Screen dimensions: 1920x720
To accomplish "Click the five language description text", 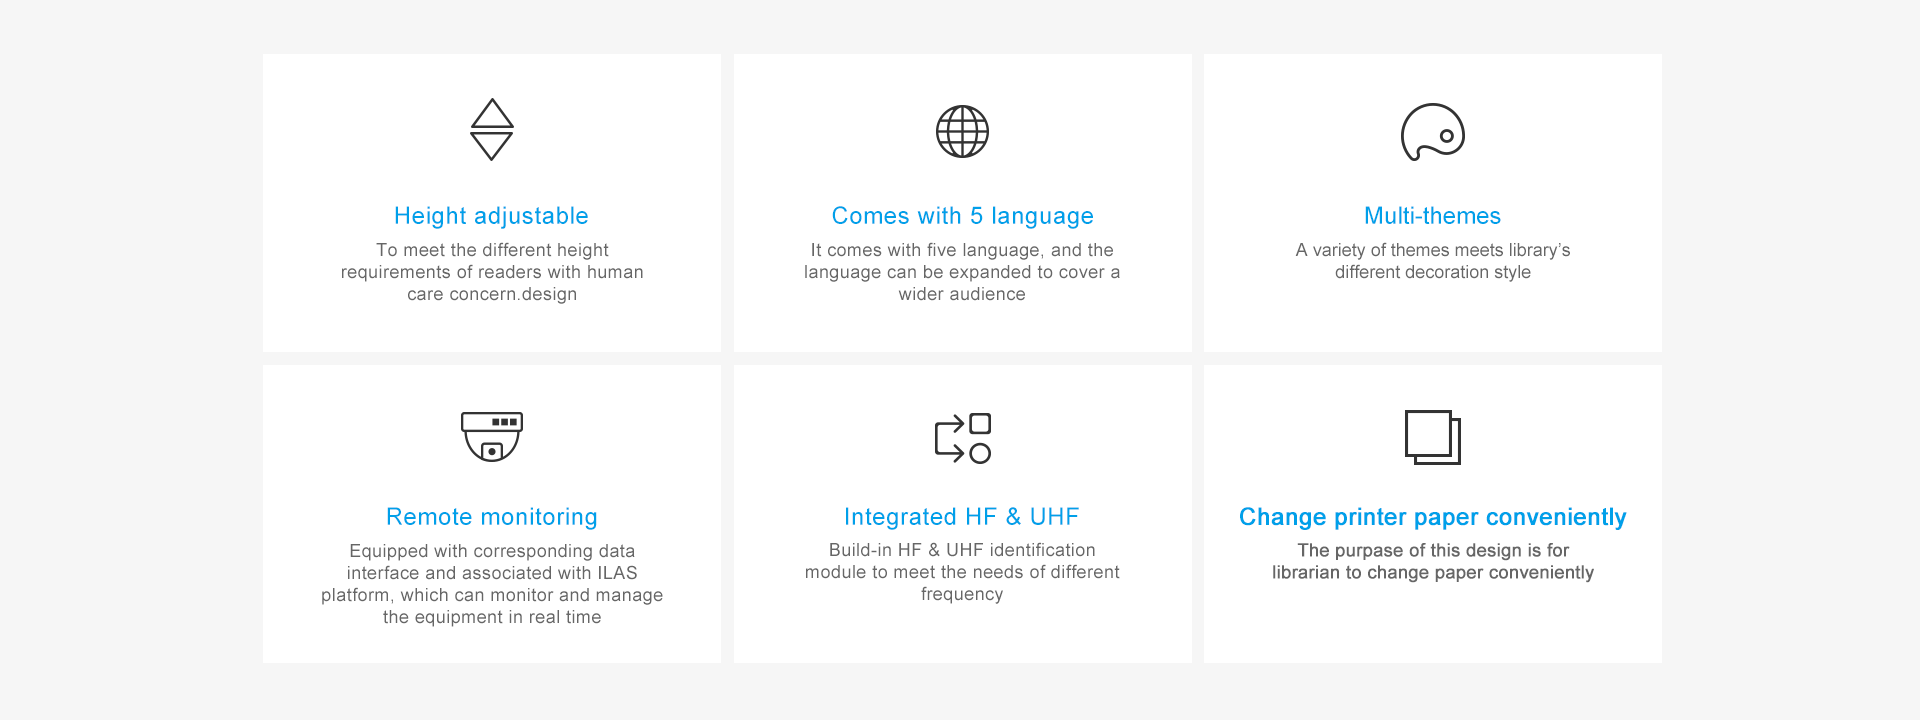I will pyautogui.click(x=962, y=272).
